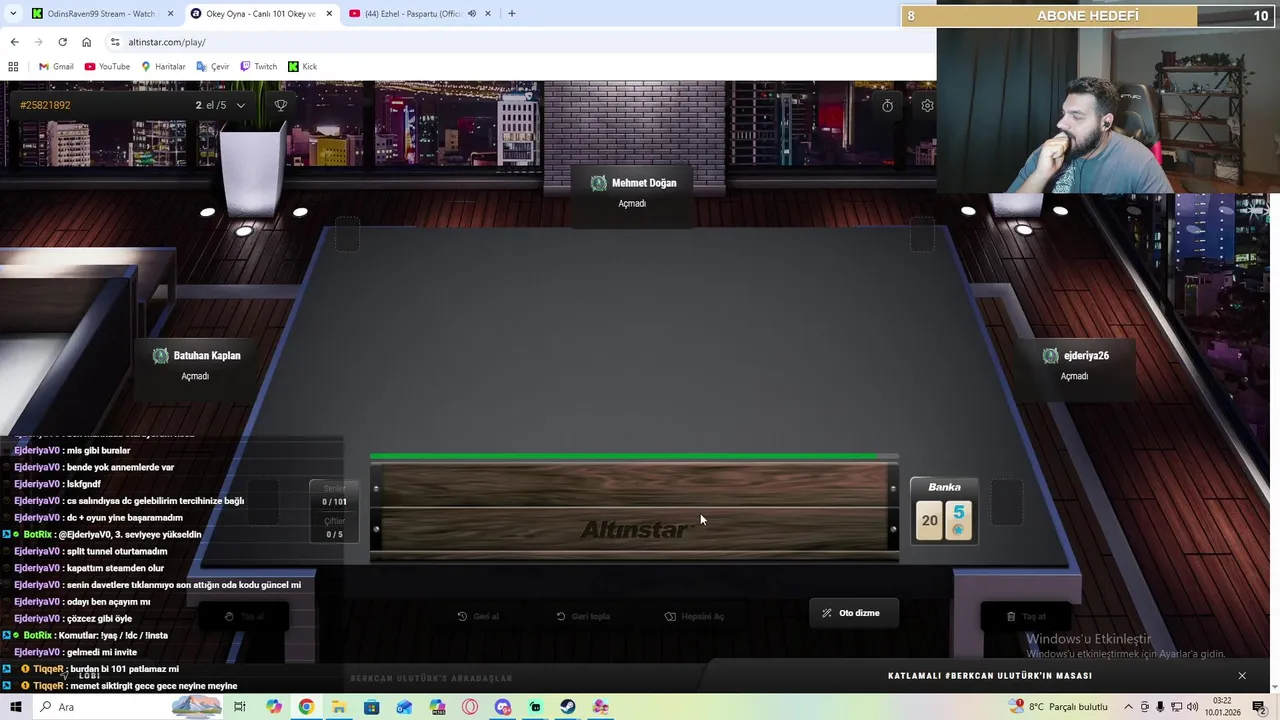Go to browser home page

(86, 42)
